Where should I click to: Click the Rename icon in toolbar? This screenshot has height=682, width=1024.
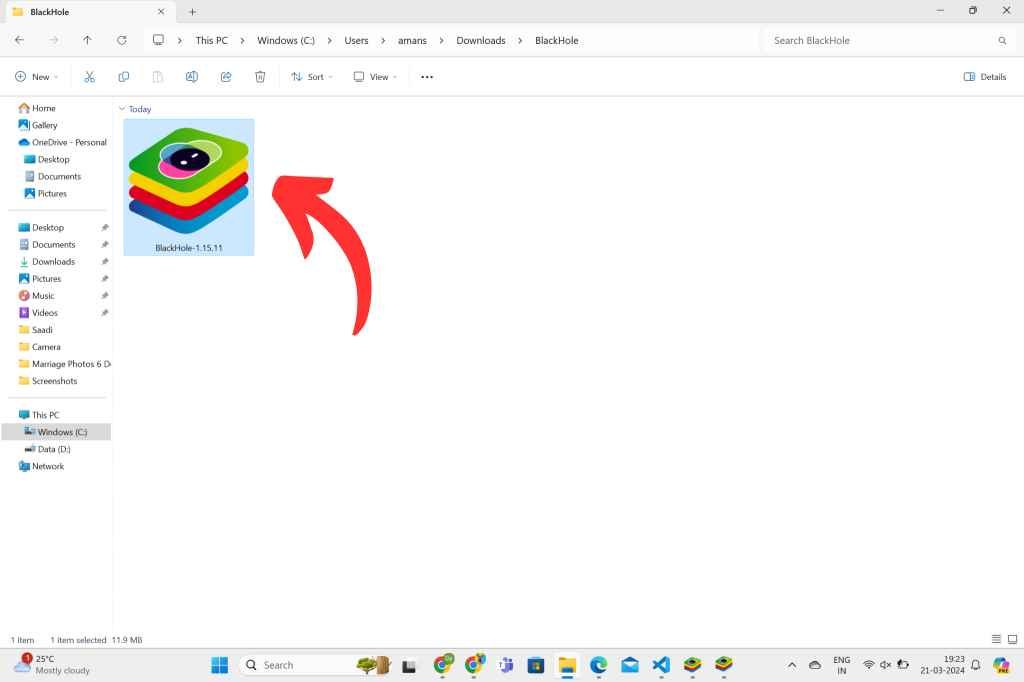(x=191, y=77)
